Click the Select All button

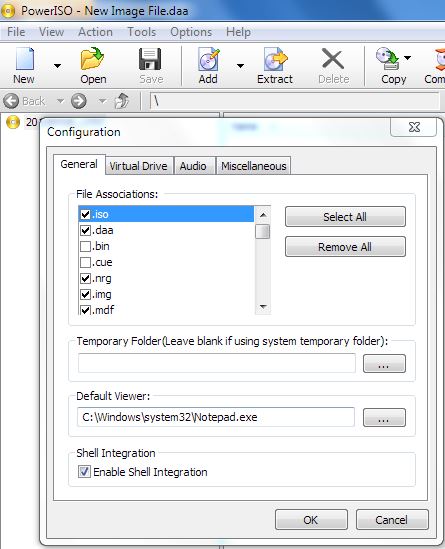(345, 217)
